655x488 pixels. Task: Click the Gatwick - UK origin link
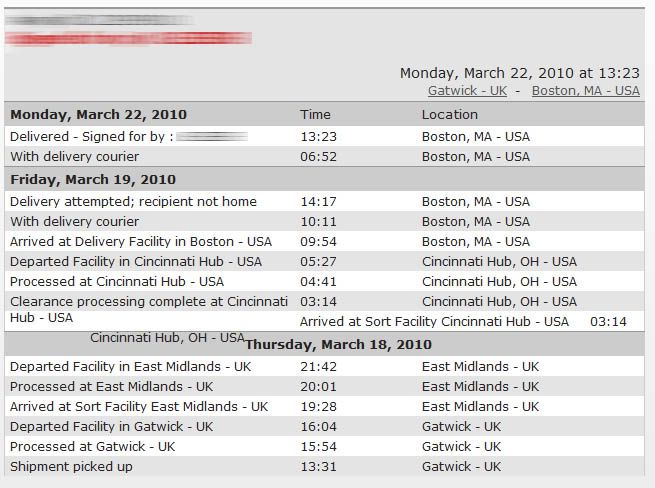pos(467,90)
